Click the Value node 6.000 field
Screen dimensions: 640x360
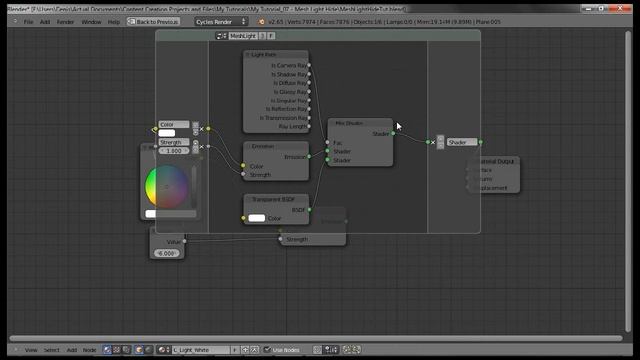coord(167,253)
